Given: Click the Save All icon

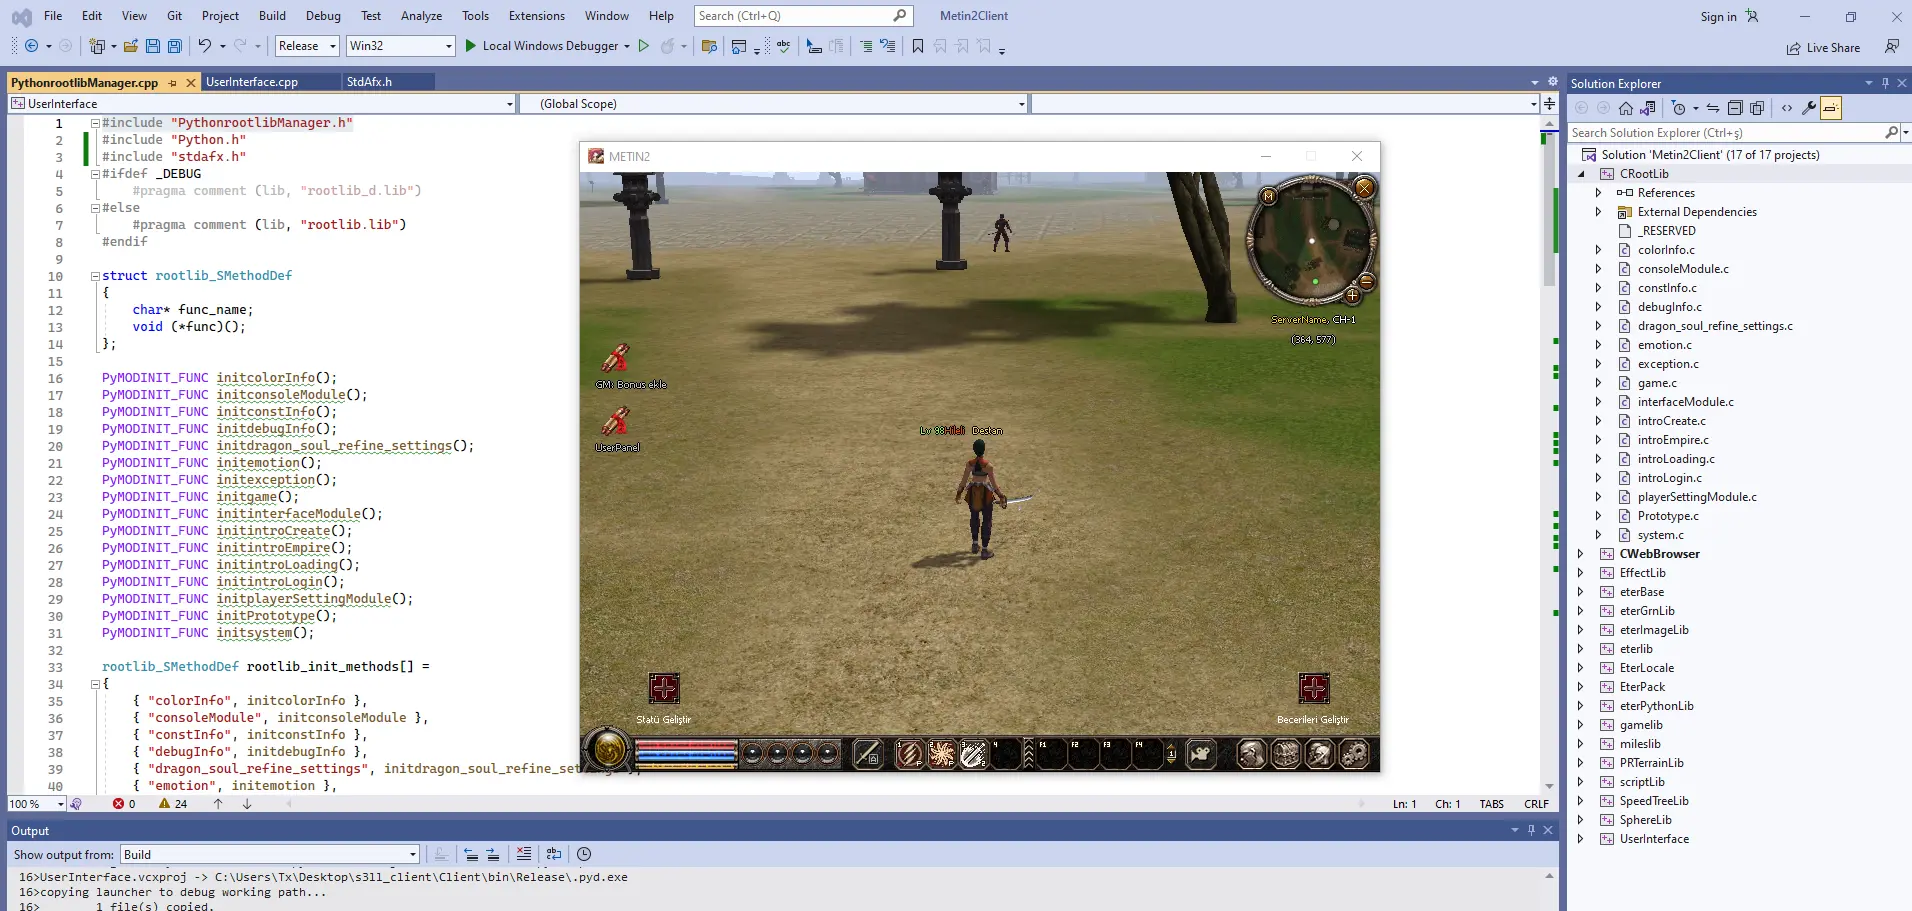Looking at the screenshot, I should 175,46.
